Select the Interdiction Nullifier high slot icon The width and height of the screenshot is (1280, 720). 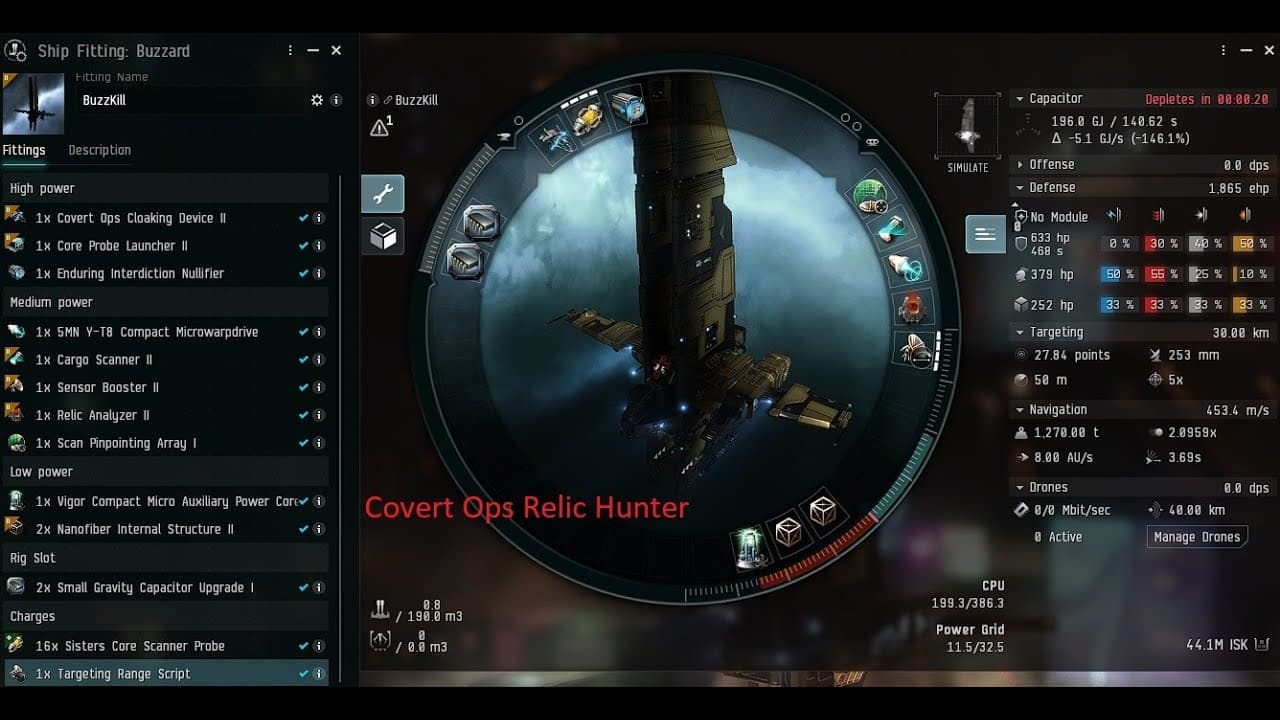click(x=628, y=106)
